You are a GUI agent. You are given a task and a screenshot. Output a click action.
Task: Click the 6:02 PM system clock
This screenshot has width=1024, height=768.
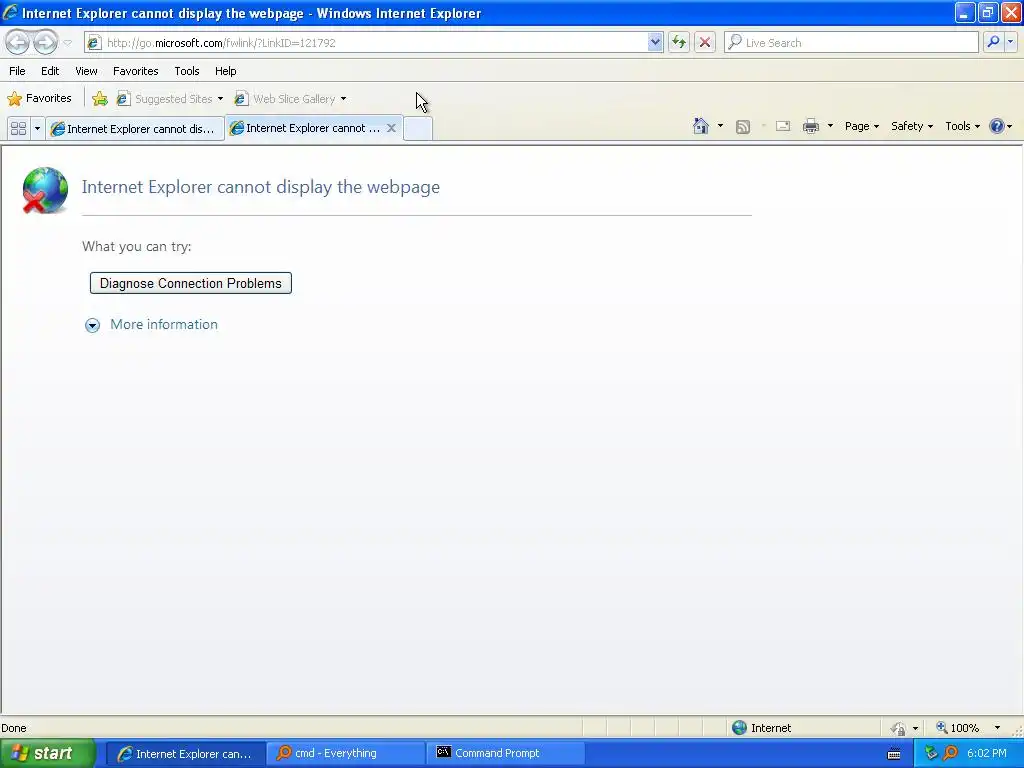tap(987, 754)
